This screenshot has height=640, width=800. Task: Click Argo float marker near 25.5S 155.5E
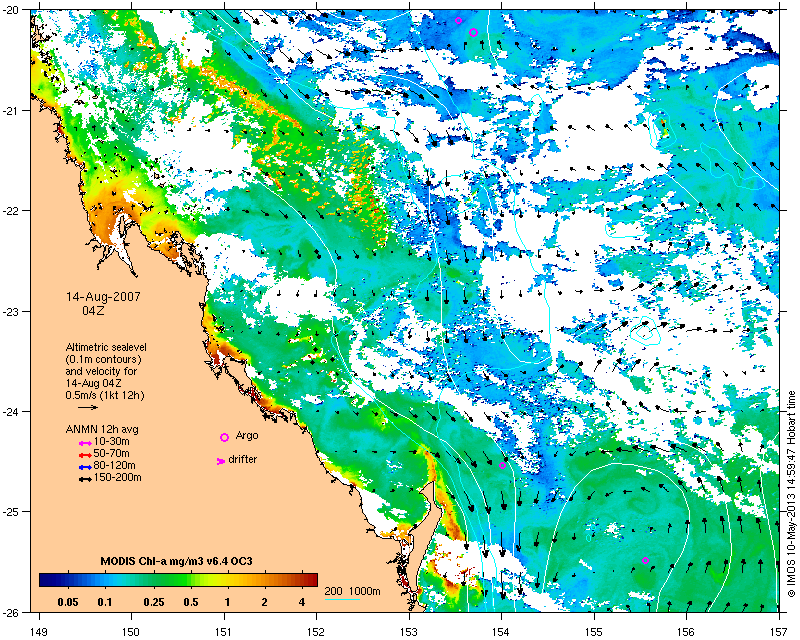645,560
